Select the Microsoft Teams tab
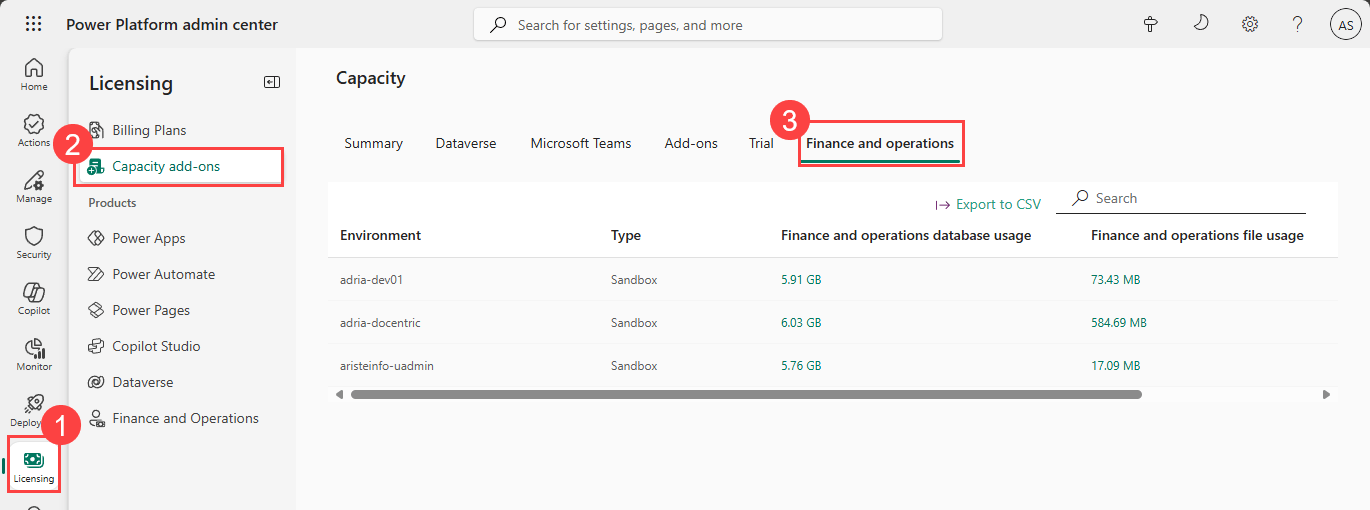Image resolution: width=1370 pixels, height=510 pixels. point(581,143)
